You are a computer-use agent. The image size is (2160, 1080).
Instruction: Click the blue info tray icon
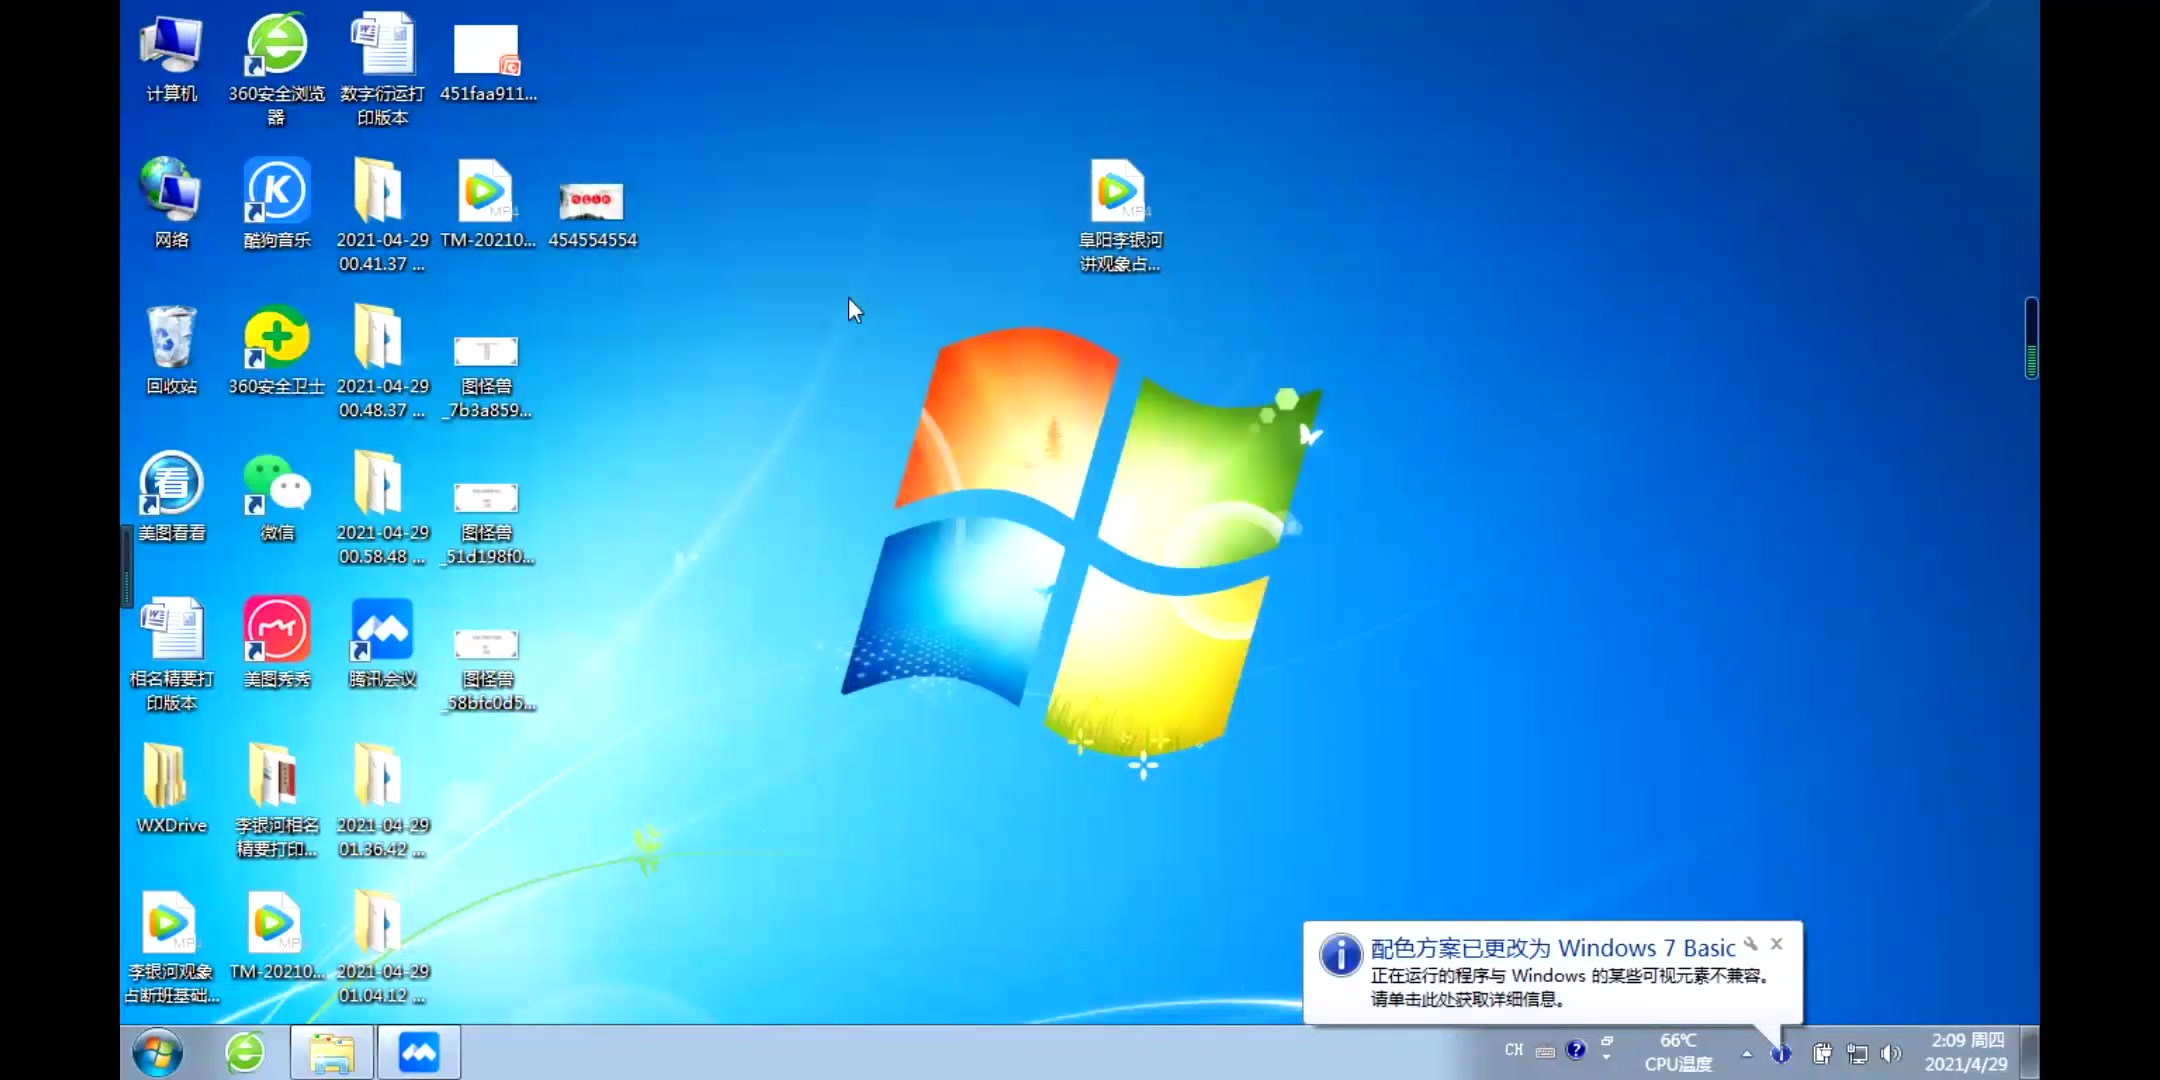point(1781,1053)
